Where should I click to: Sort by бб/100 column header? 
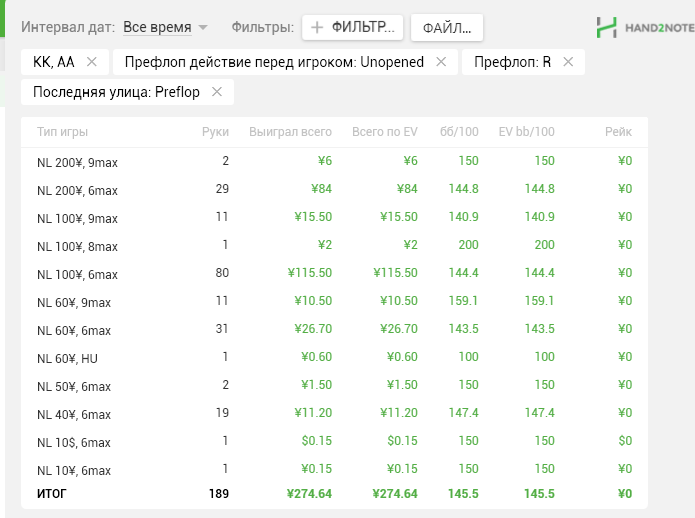pos(459,132)
